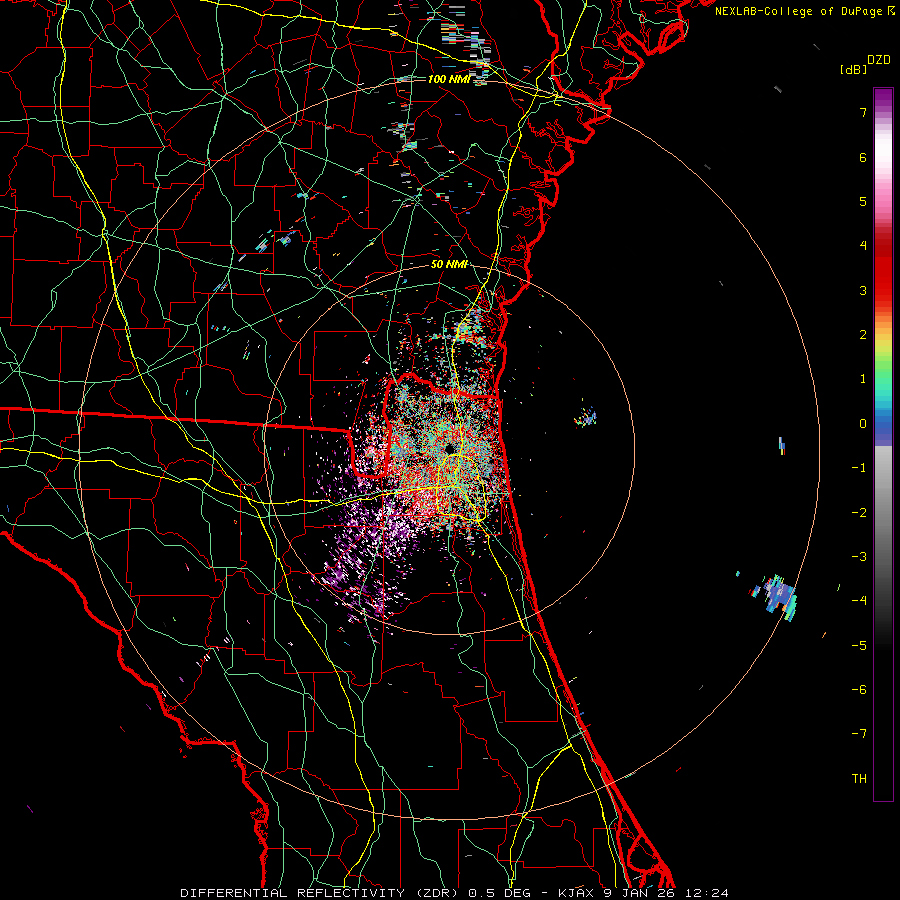Click the black radar site center dot
900x900 pixels.
click(x=449, y=448)
